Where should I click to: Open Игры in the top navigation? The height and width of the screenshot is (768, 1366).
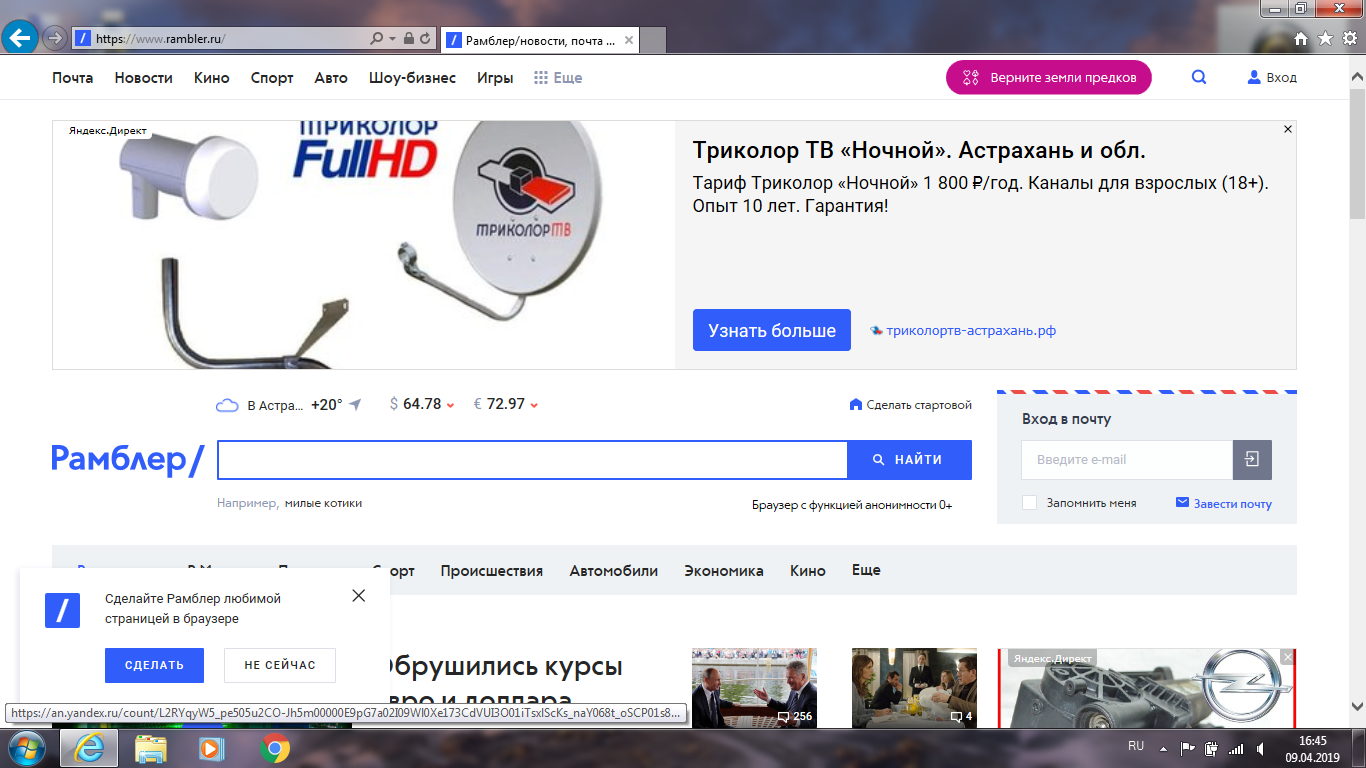[495, 77]
